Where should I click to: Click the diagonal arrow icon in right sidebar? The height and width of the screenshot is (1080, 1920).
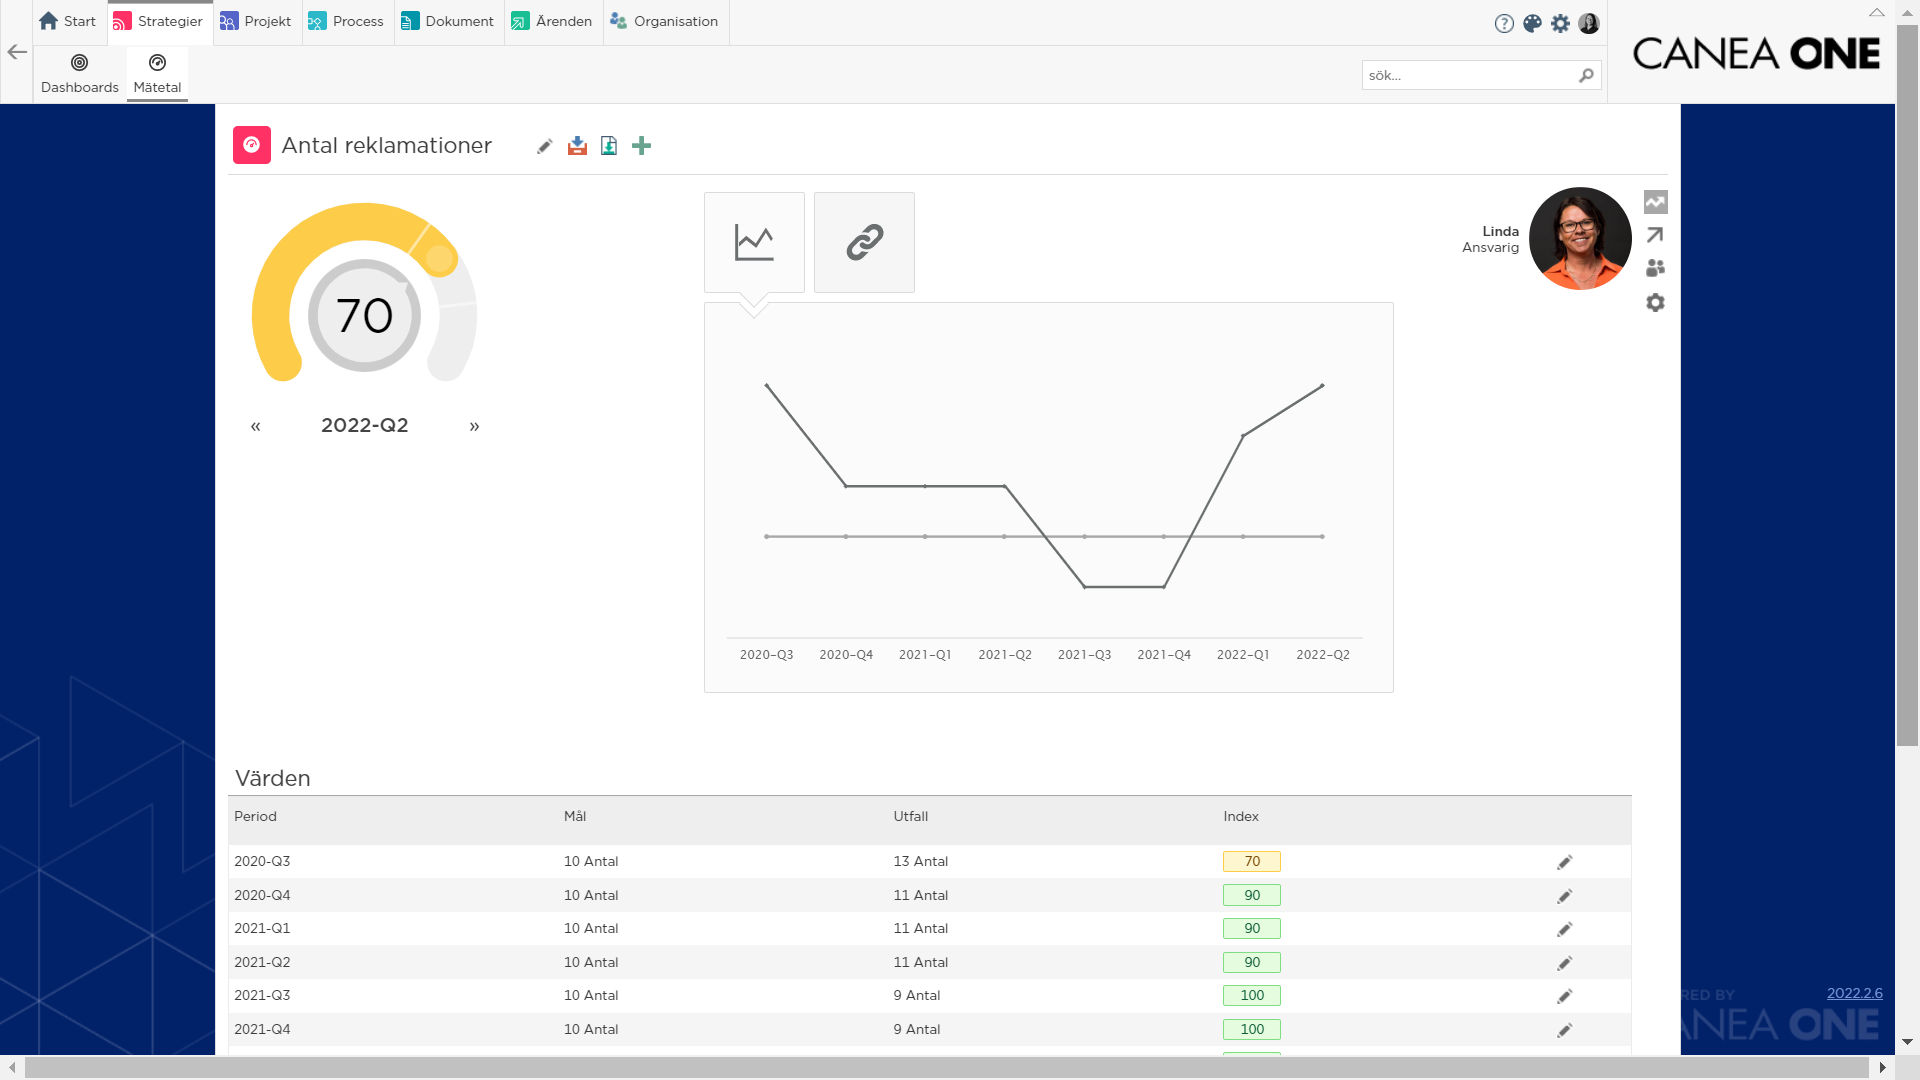(1655, 235)
